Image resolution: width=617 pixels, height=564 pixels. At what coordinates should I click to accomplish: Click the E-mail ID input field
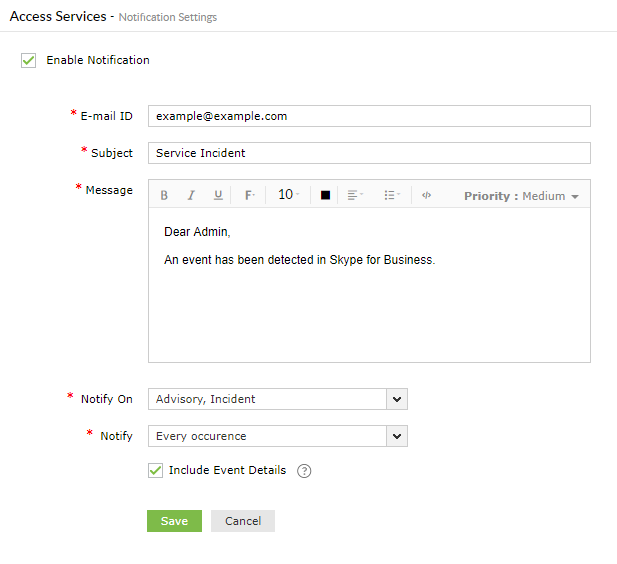tap(368, 116)
